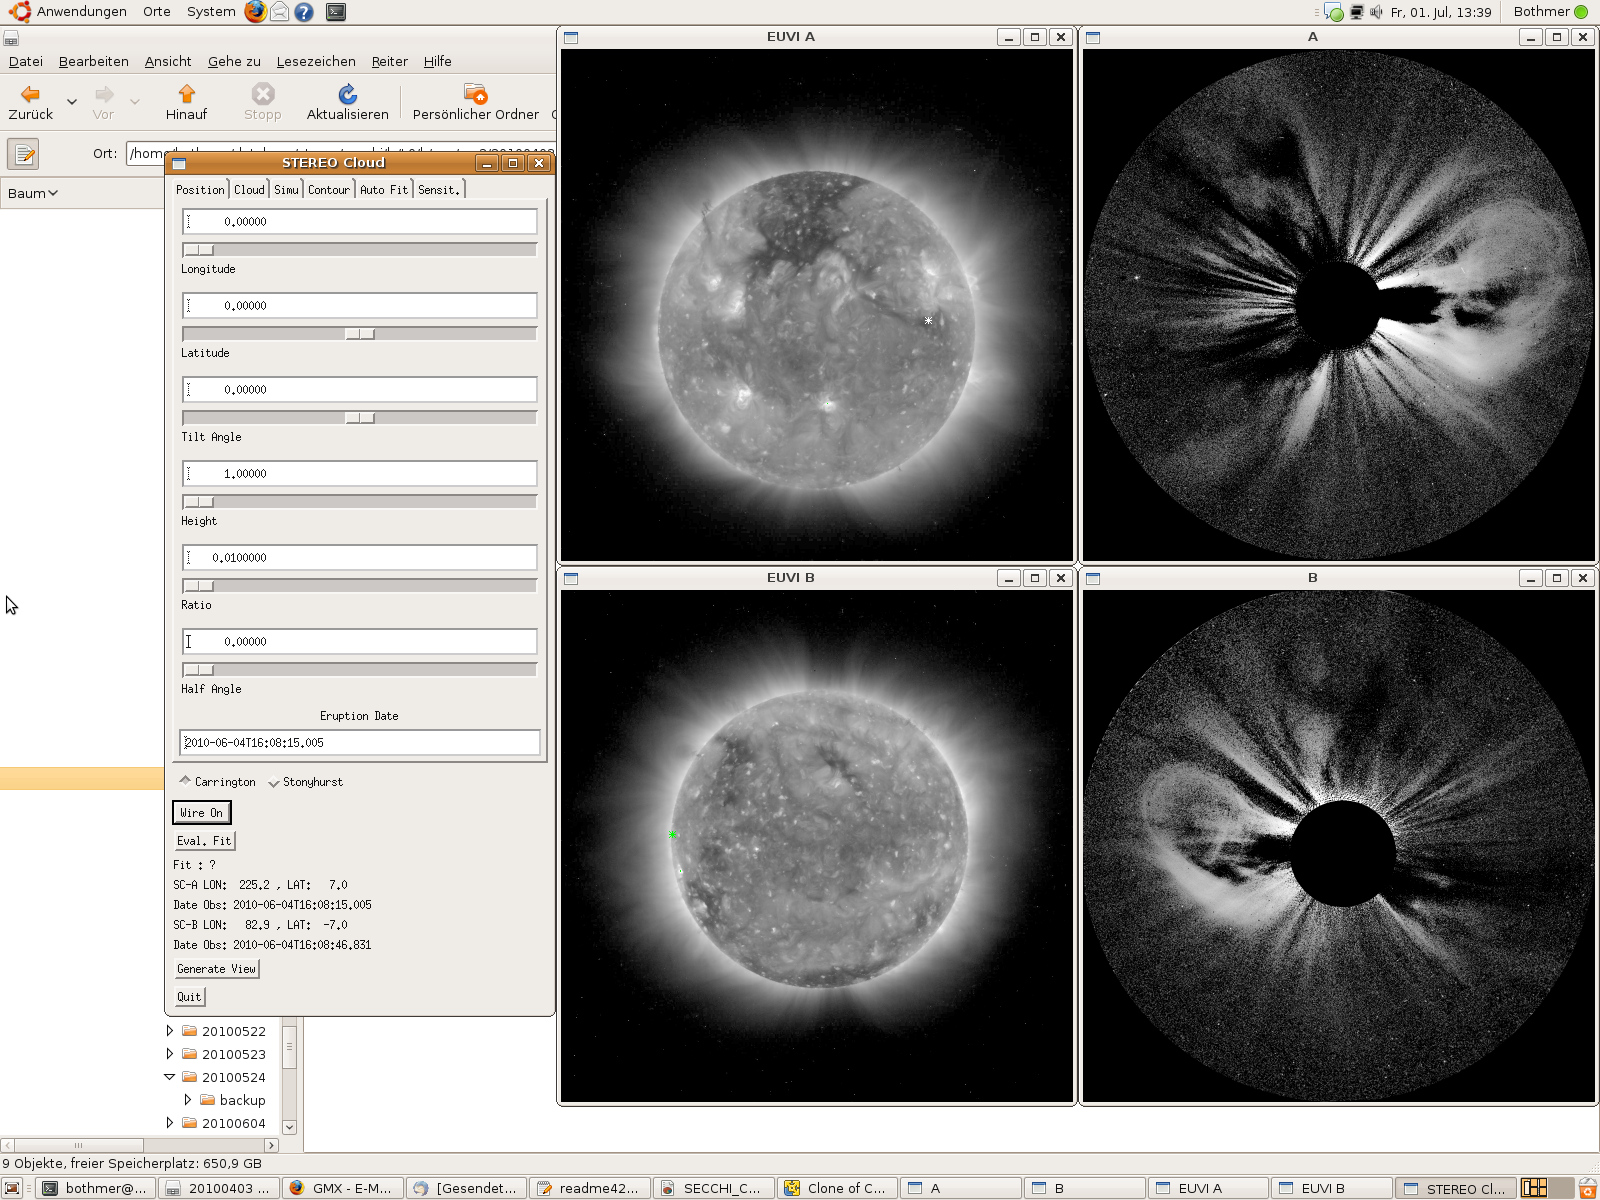The image size is (1600, 1200).
Task: Click the Hinauf up-folder icon
Action: (186, 94)
